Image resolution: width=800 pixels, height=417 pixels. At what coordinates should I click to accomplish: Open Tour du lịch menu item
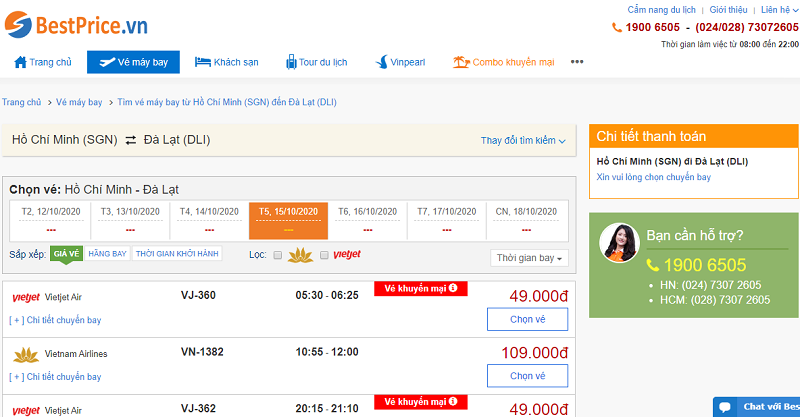(x=316, y=62)
